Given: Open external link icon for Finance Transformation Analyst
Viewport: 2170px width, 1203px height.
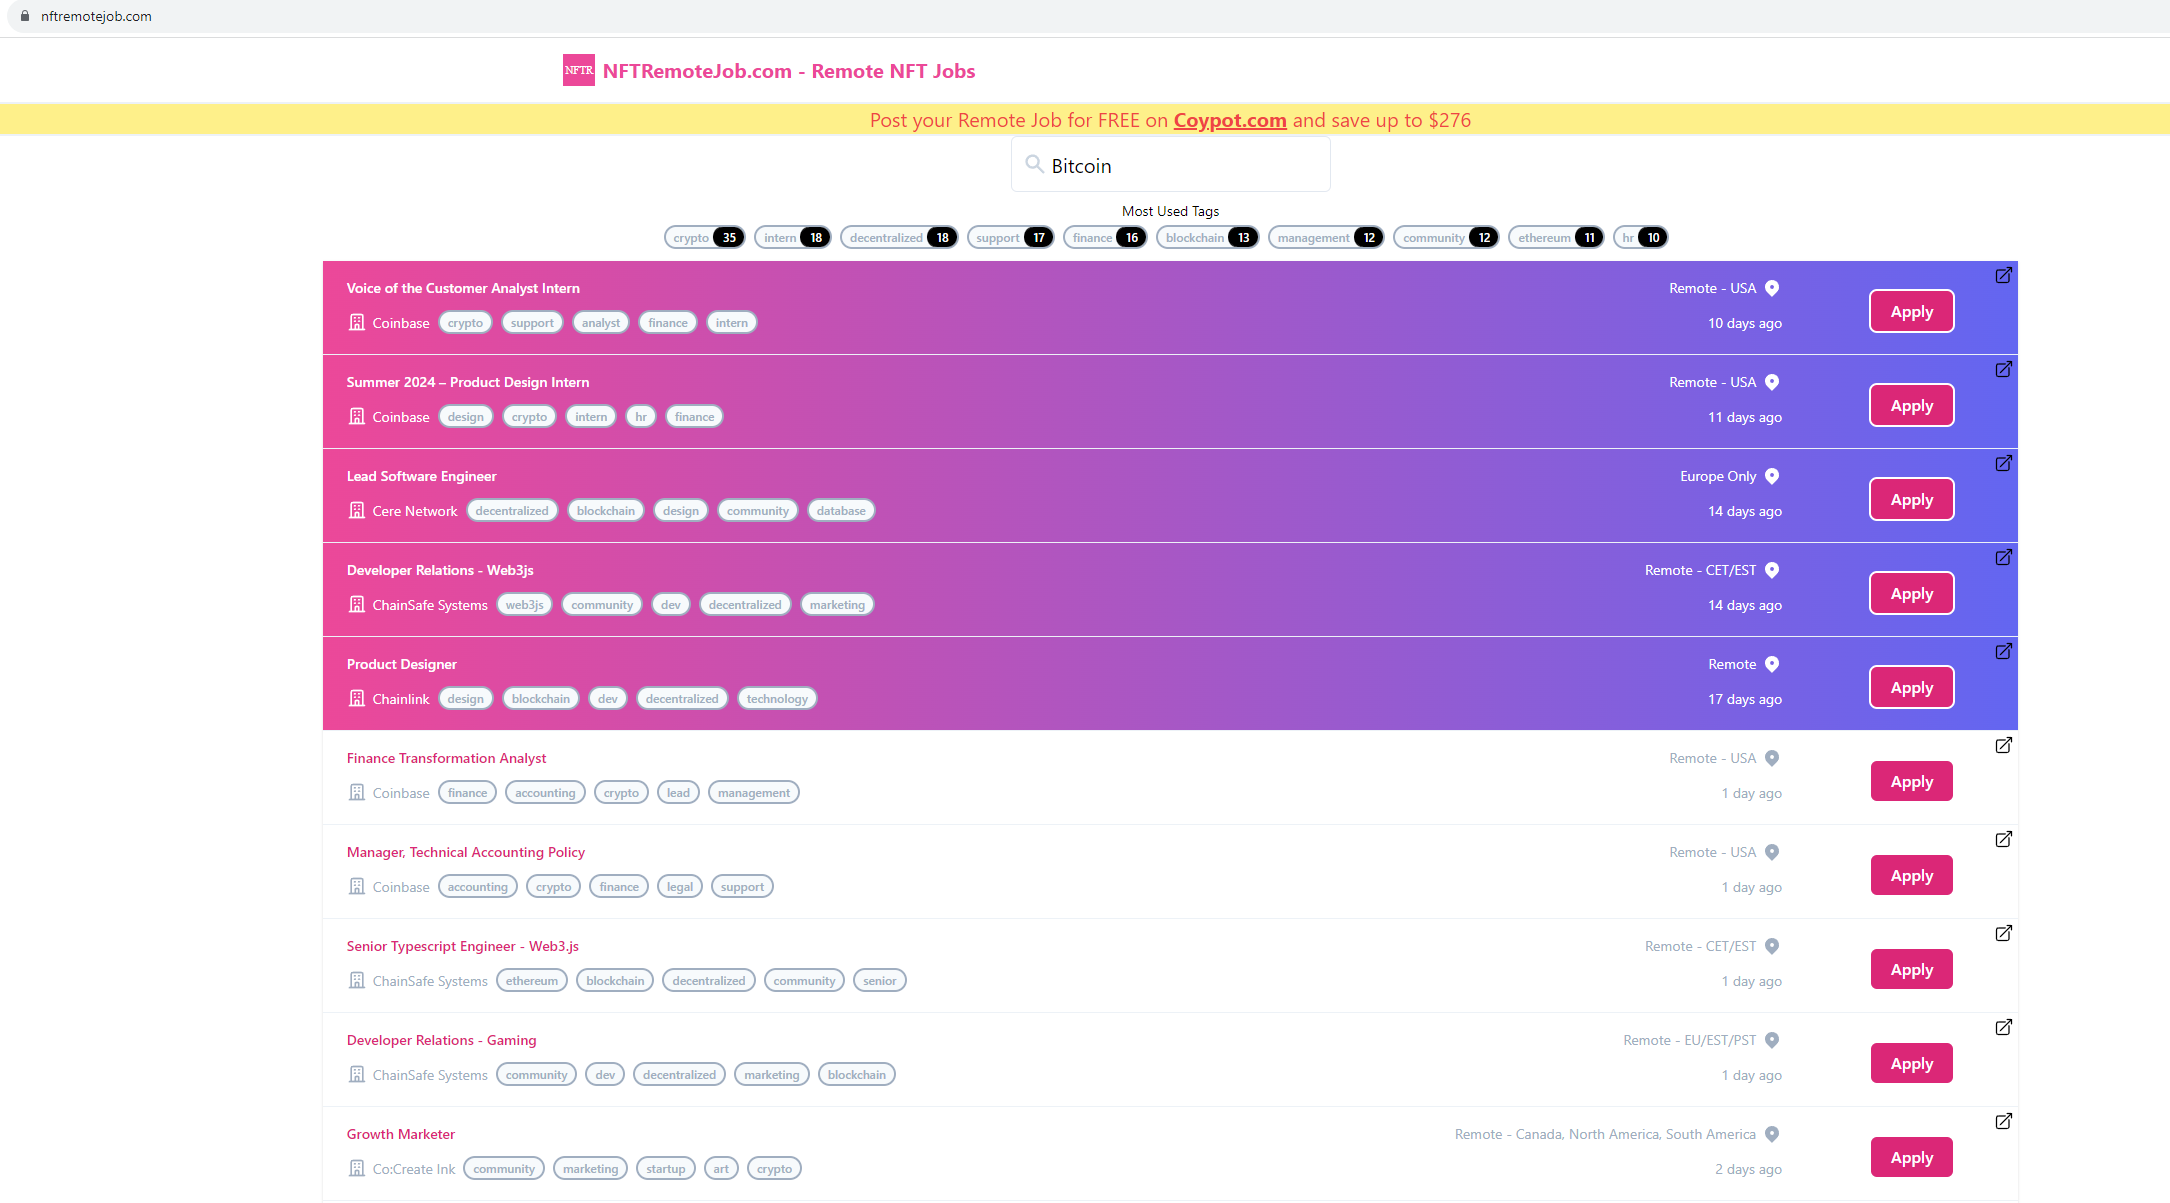Looking at the screenshot, I should coord(2003,745).
